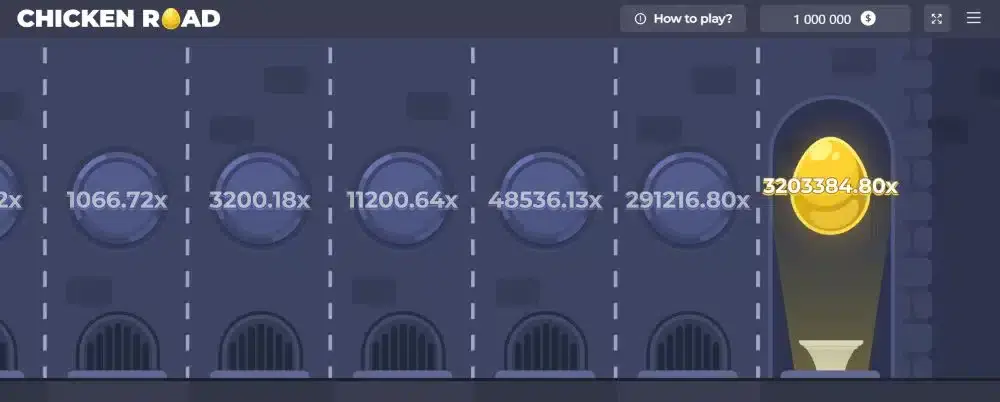Click the sewer grate below 1066.72x
Image resolution: width=1000 pixels, height=402 pixels.
(x=117, y=342)
